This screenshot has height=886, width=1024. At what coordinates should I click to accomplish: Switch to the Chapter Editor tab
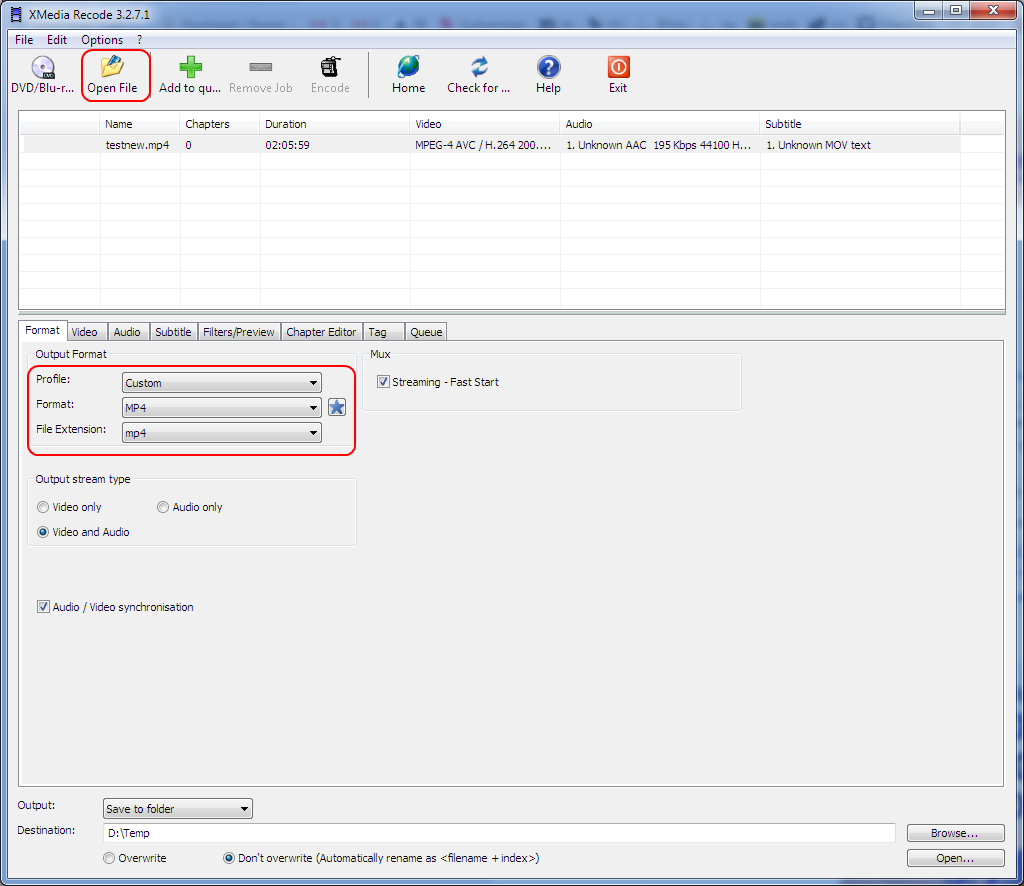(321, 332)
